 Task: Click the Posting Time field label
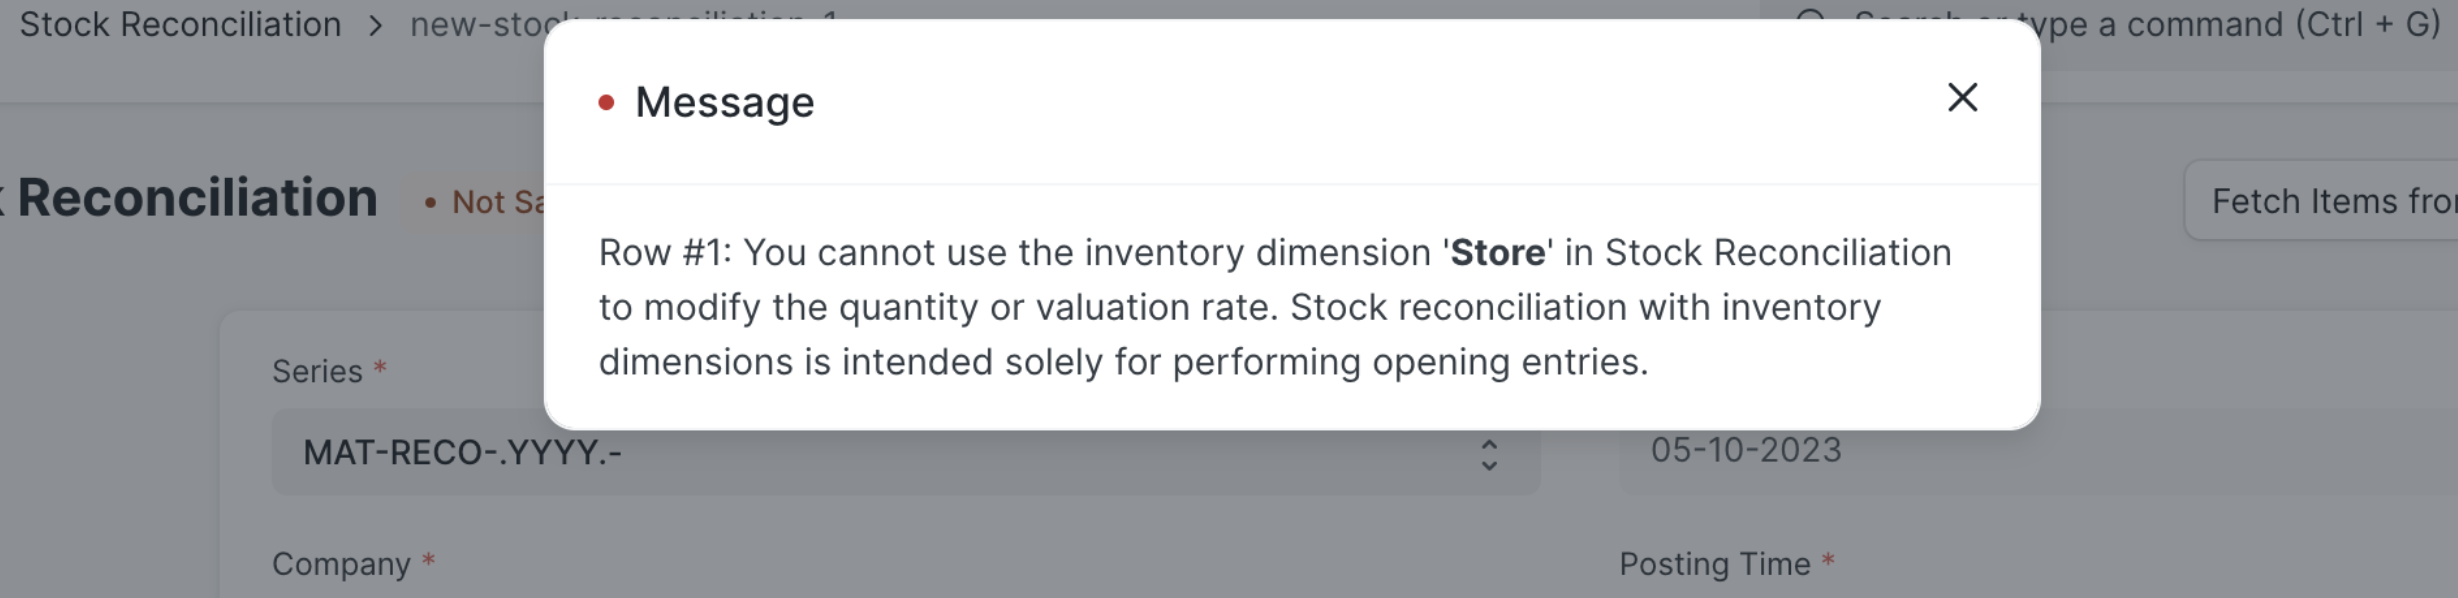coord(1714,564)
